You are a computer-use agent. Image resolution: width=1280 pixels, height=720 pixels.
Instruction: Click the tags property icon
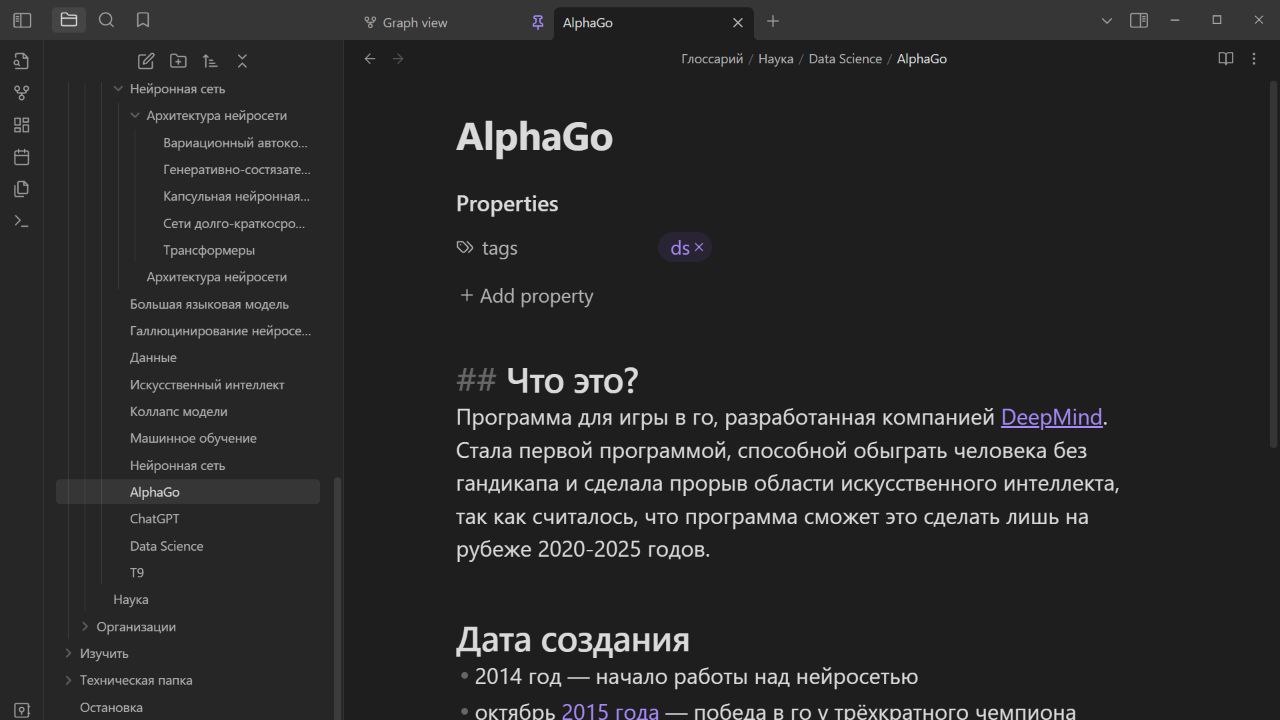tap(465, 247)
